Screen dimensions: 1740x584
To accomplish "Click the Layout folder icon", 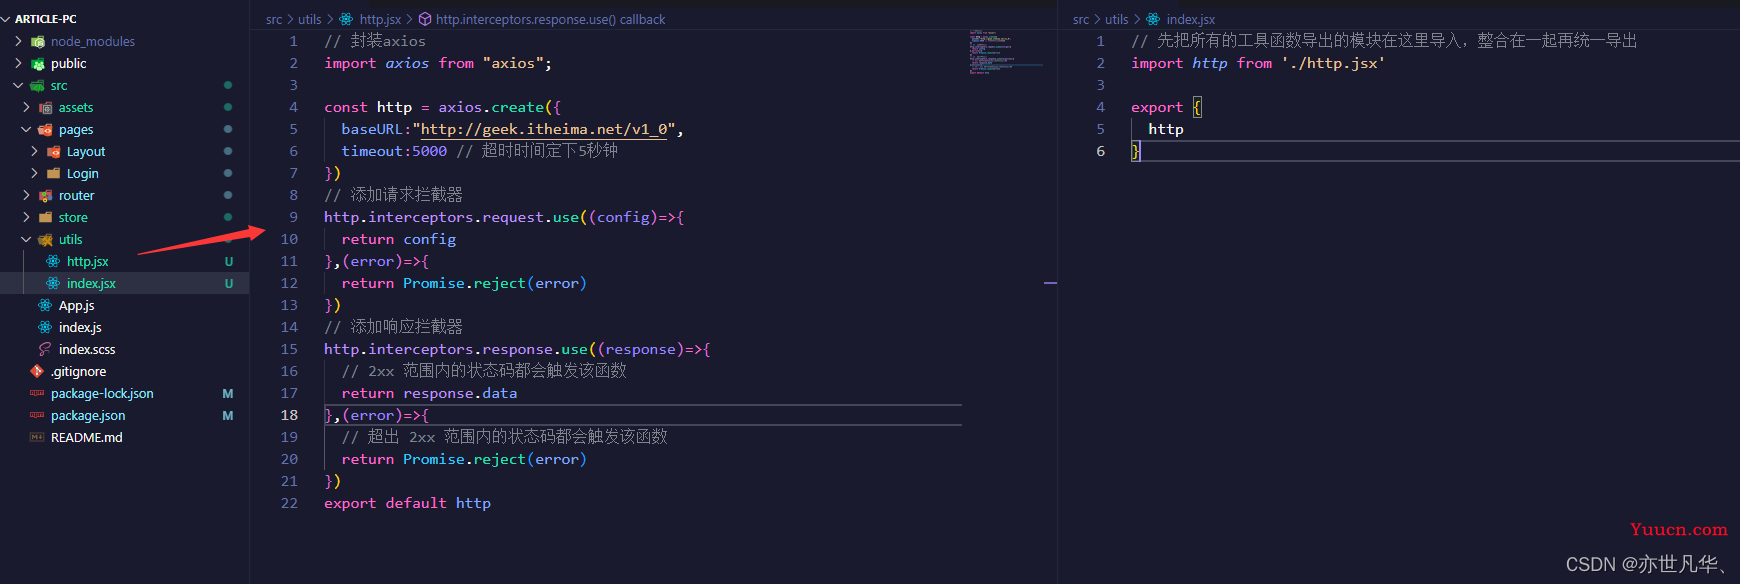I will (54, 151).
